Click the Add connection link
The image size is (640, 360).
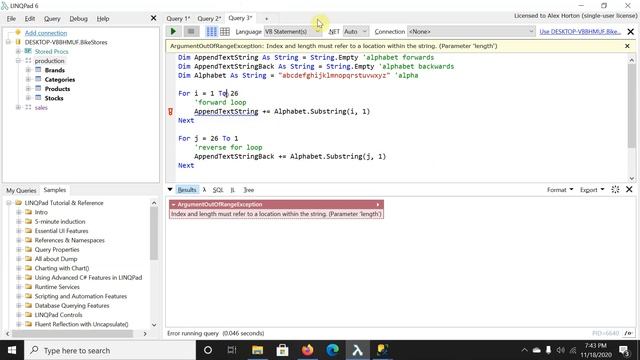click(x=46, y=33)
